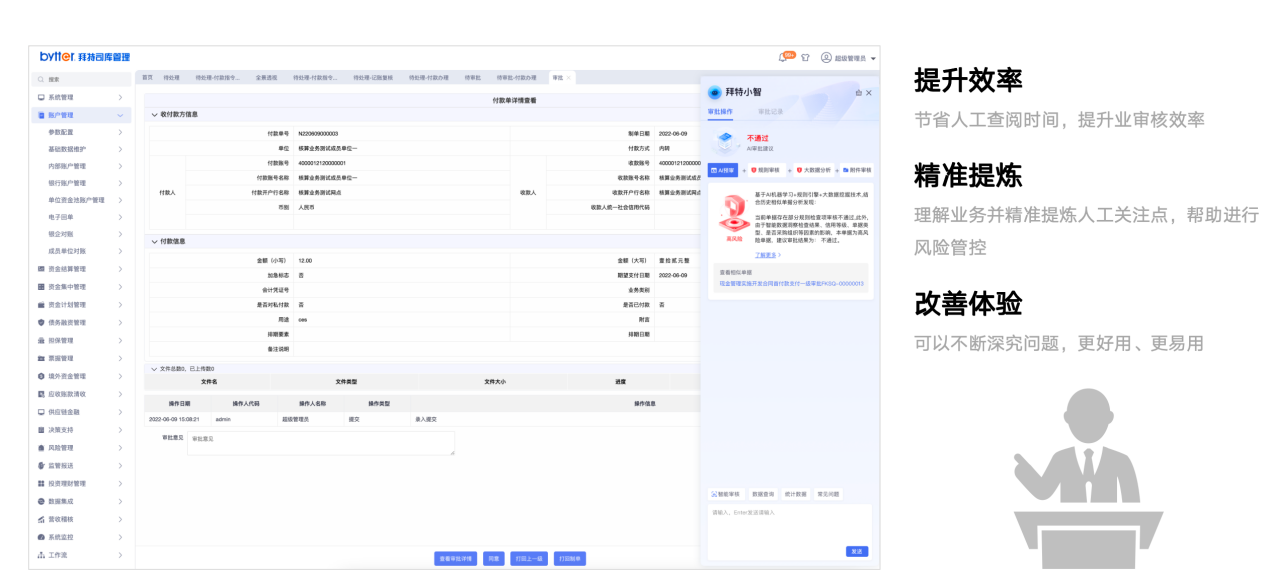The image size is (1268, 583).
Task: Click the notification bell icon
Action: point(783,57)
